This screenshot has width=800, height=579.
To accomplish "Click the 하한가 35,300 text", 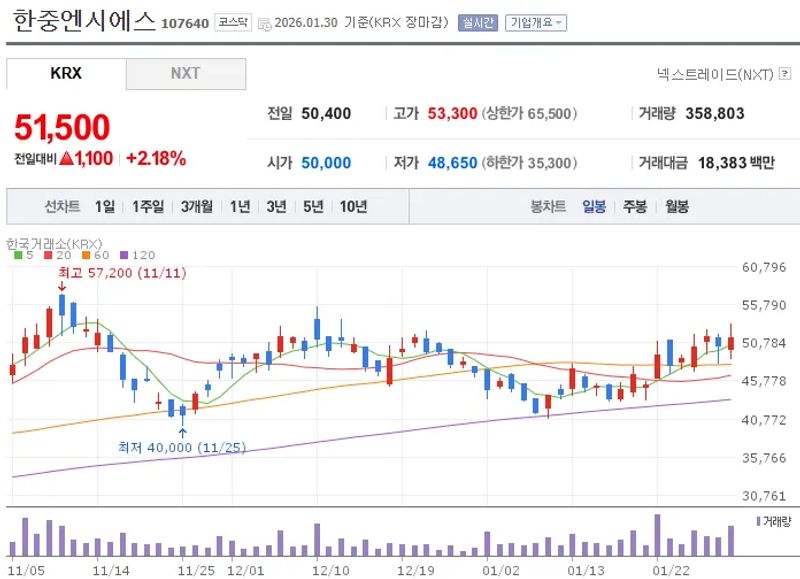I will point(530,163).
